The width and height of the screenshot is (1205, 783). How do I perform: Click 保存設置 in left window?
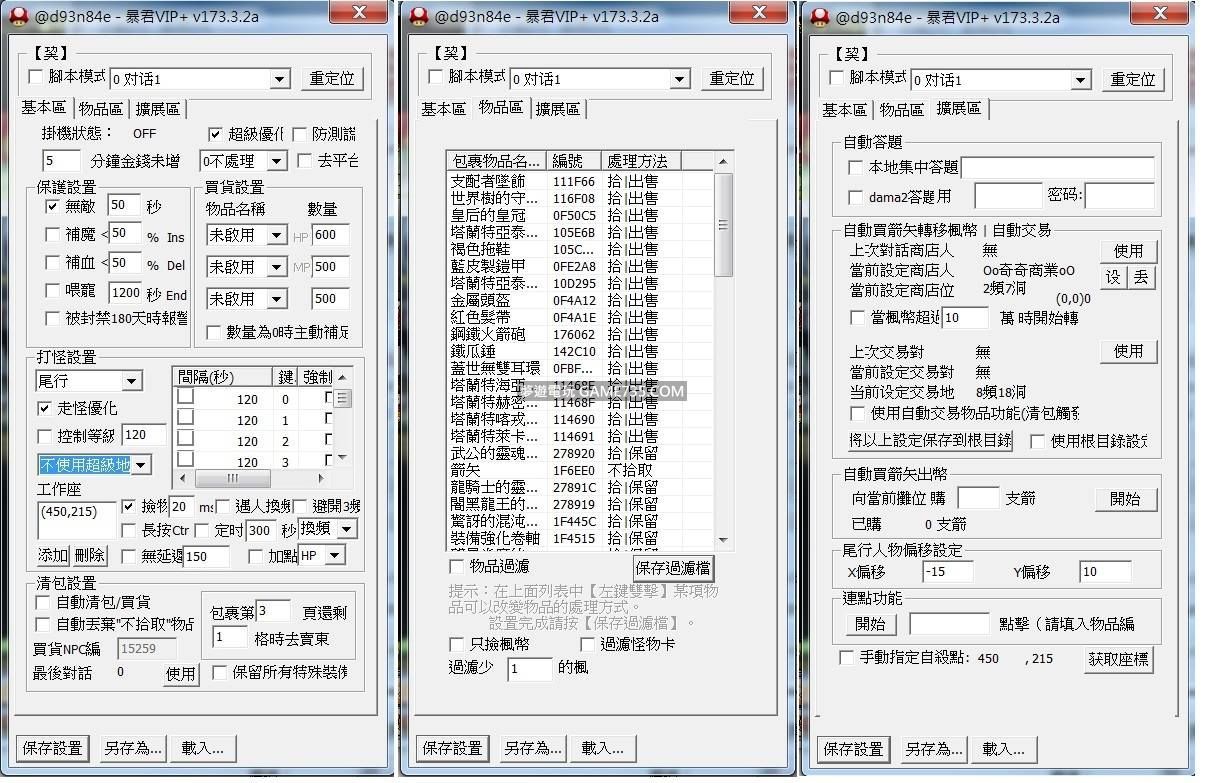(52, 748)
